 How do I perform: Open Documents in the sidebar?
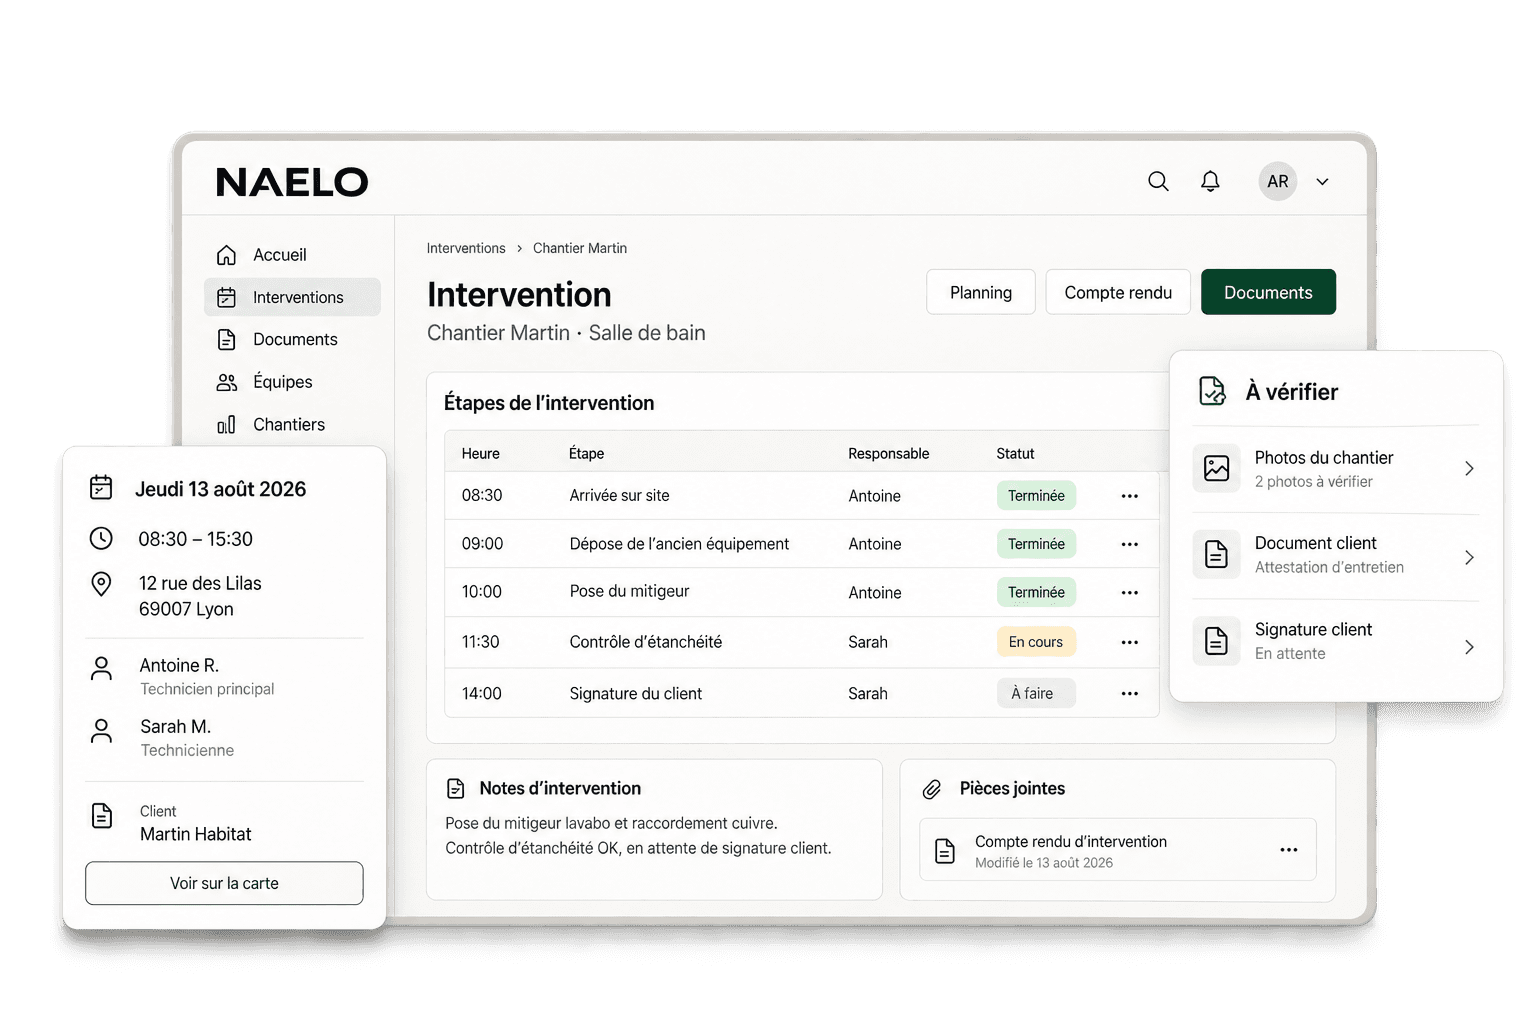292,340
